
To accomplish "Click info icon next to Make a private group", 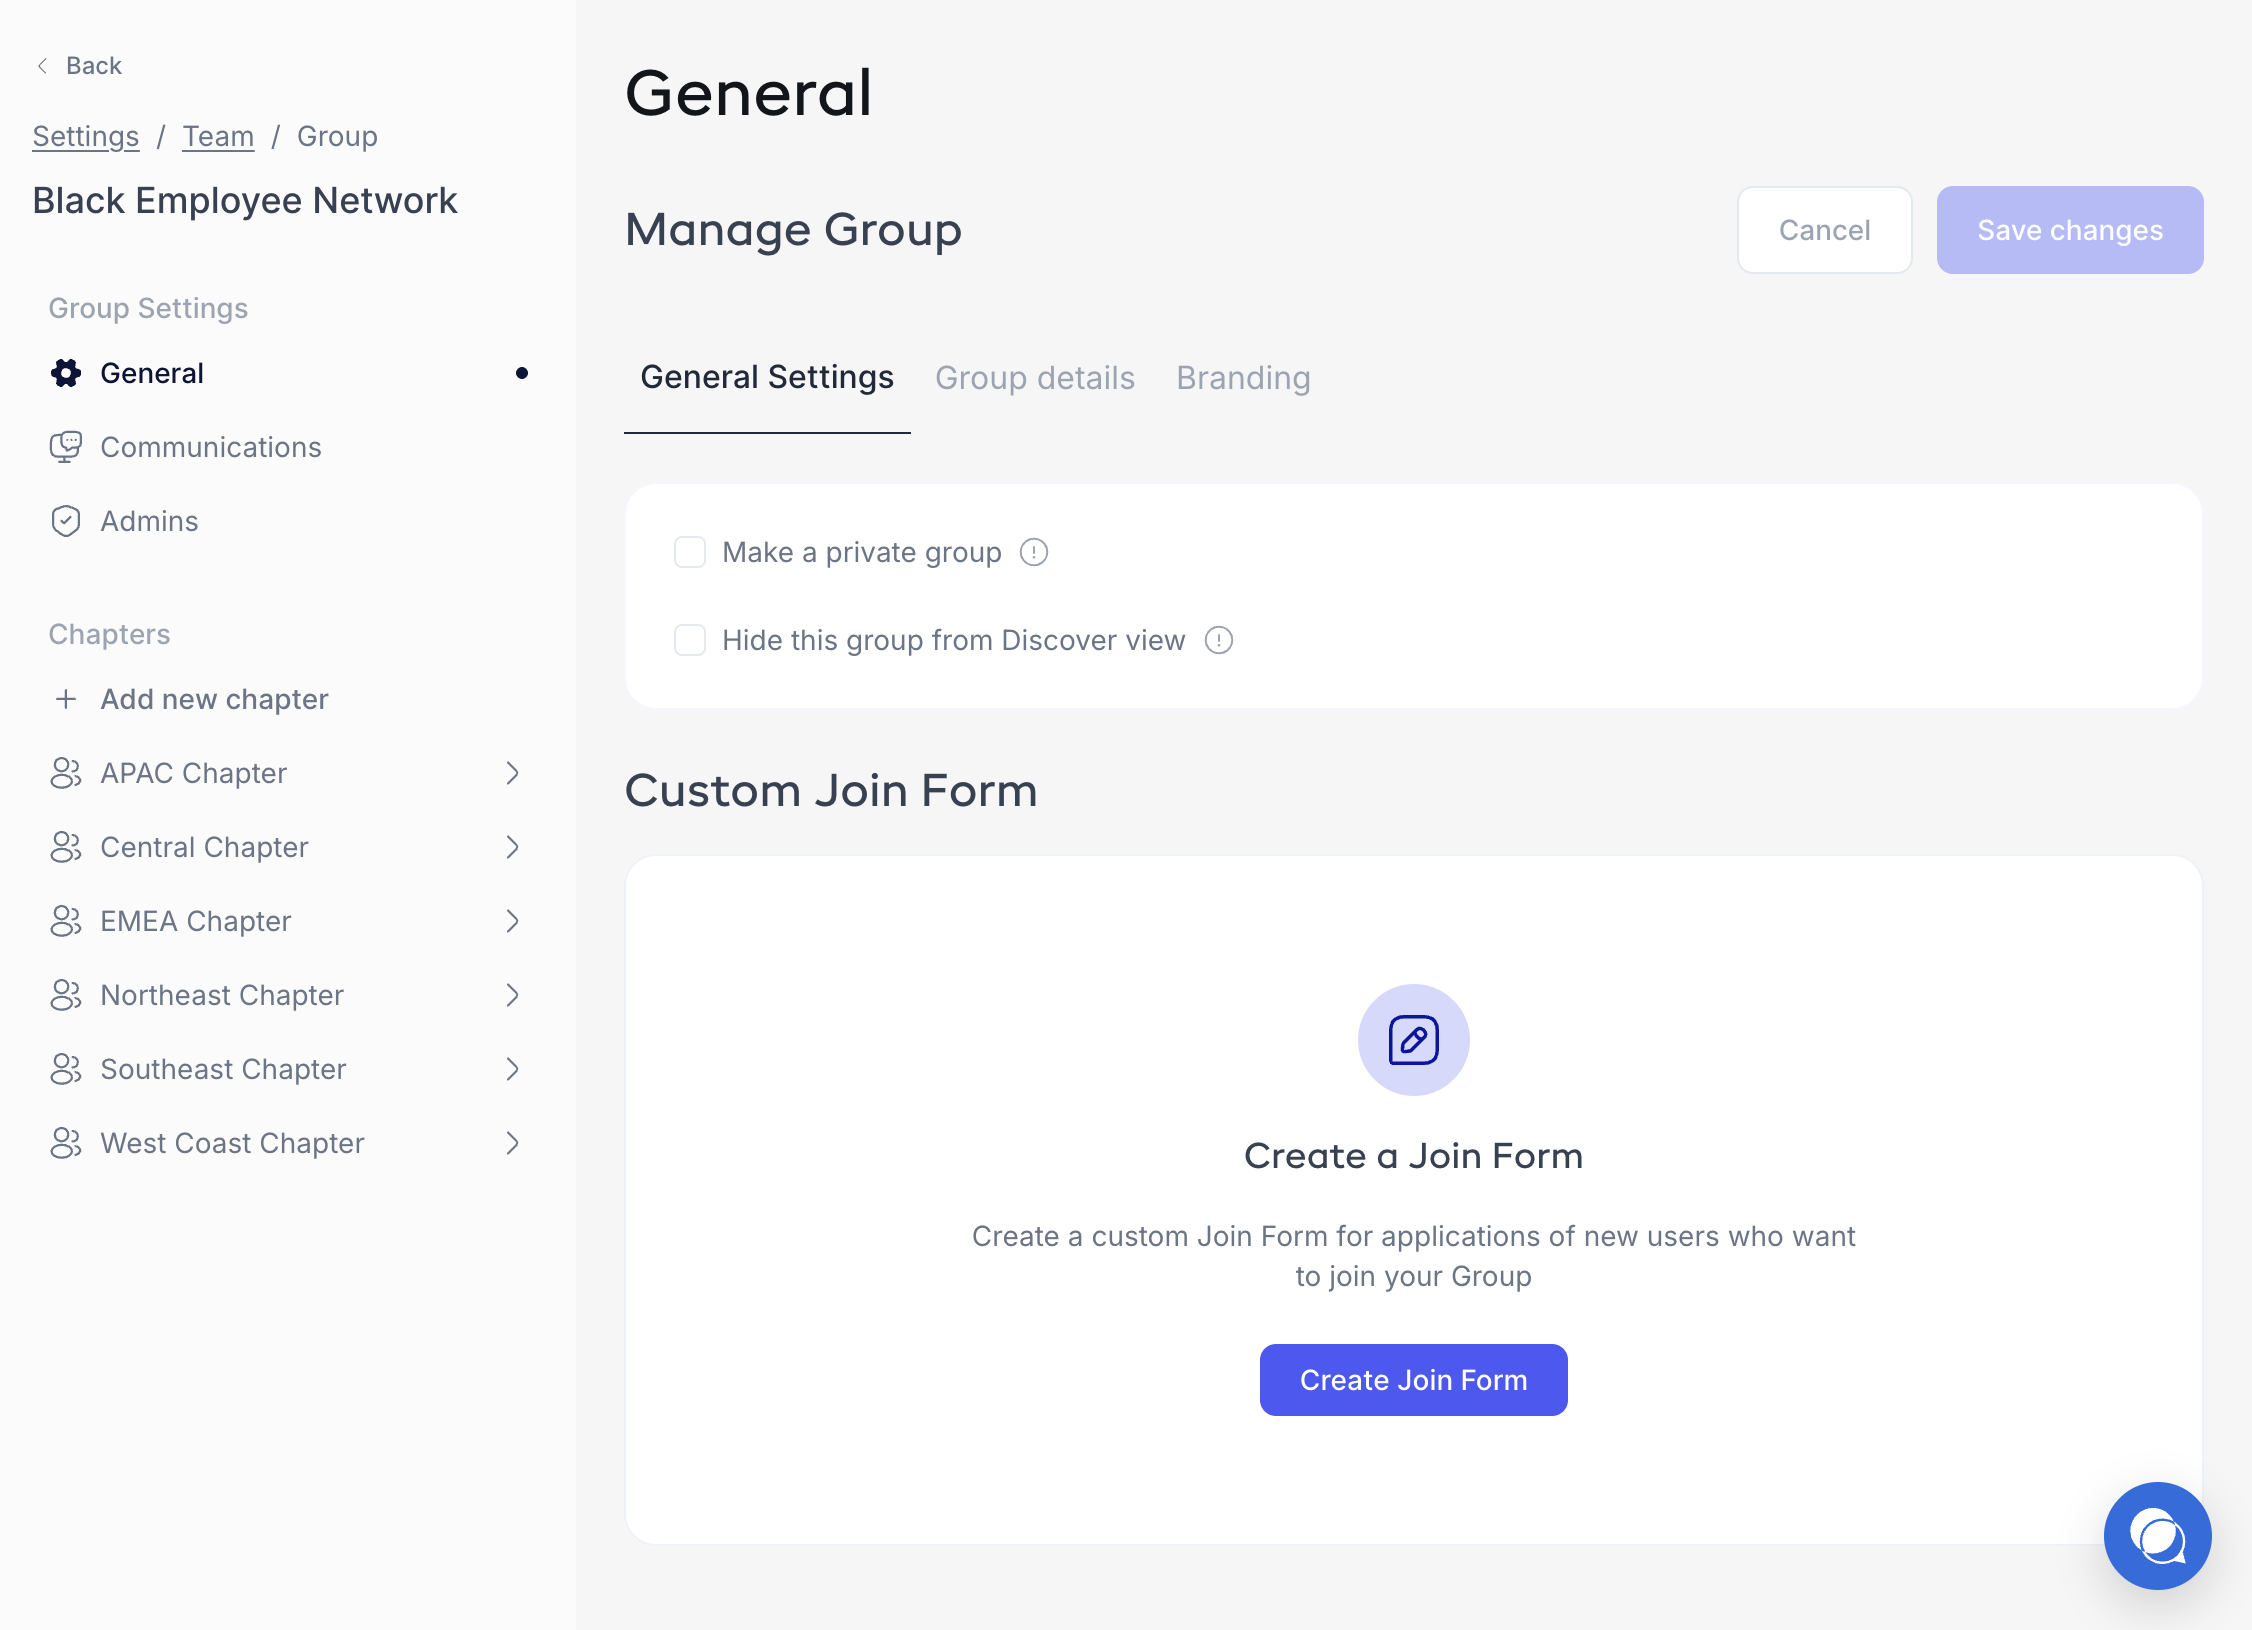I will point(1034,552).
